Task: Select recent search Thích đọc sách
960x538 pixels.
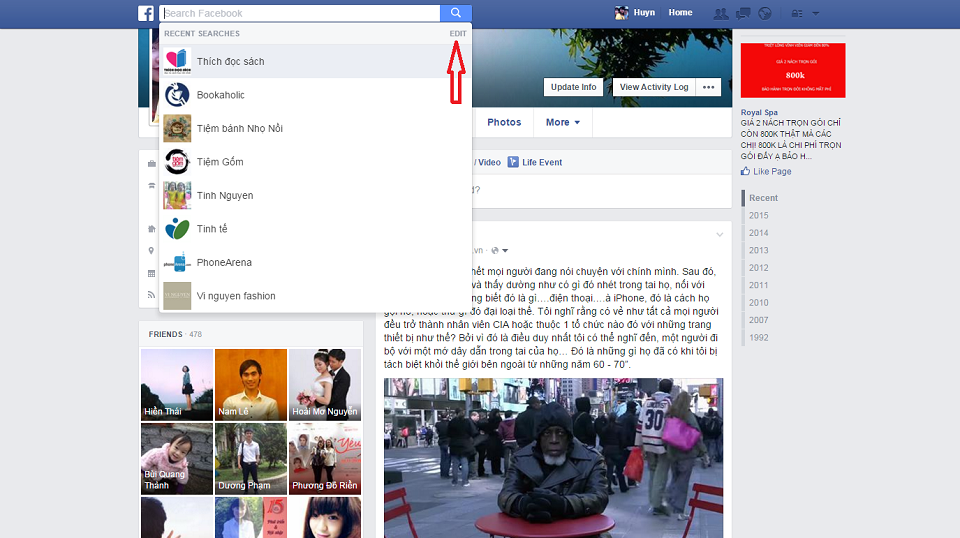Action: 315,61
